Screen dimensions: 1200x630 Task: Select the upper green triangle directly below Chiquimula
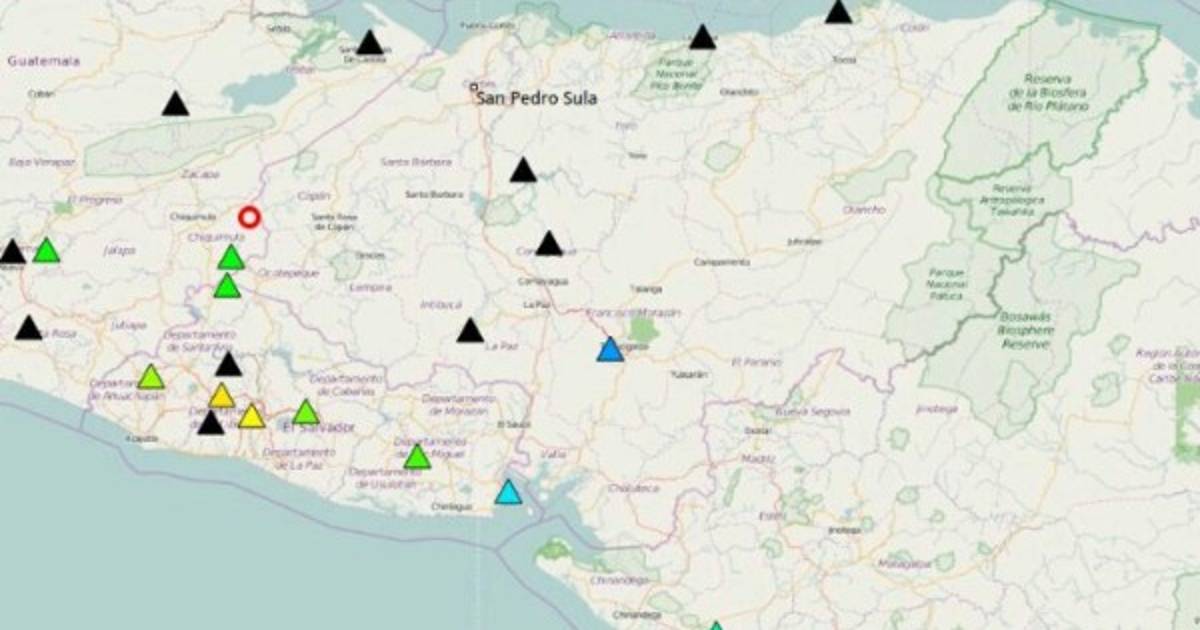coord(231,259)
